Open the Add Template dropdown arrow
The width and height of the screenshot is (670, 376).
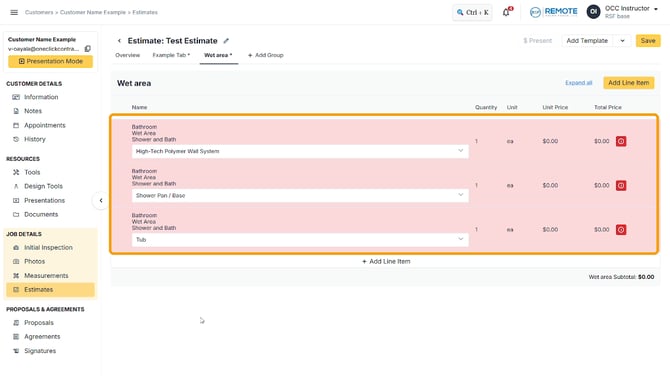click(x=623, y=41)
